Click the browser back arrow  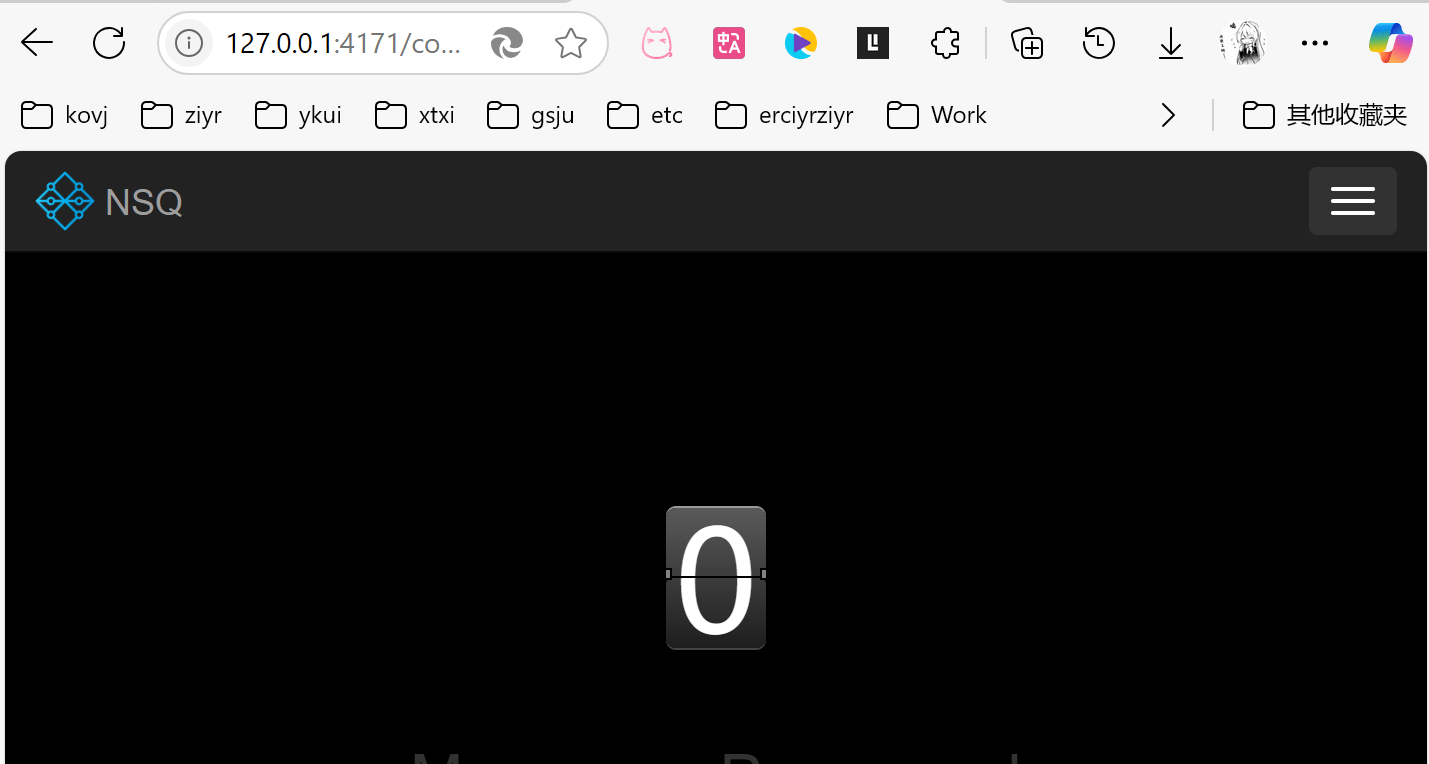[x=37, y=43]
